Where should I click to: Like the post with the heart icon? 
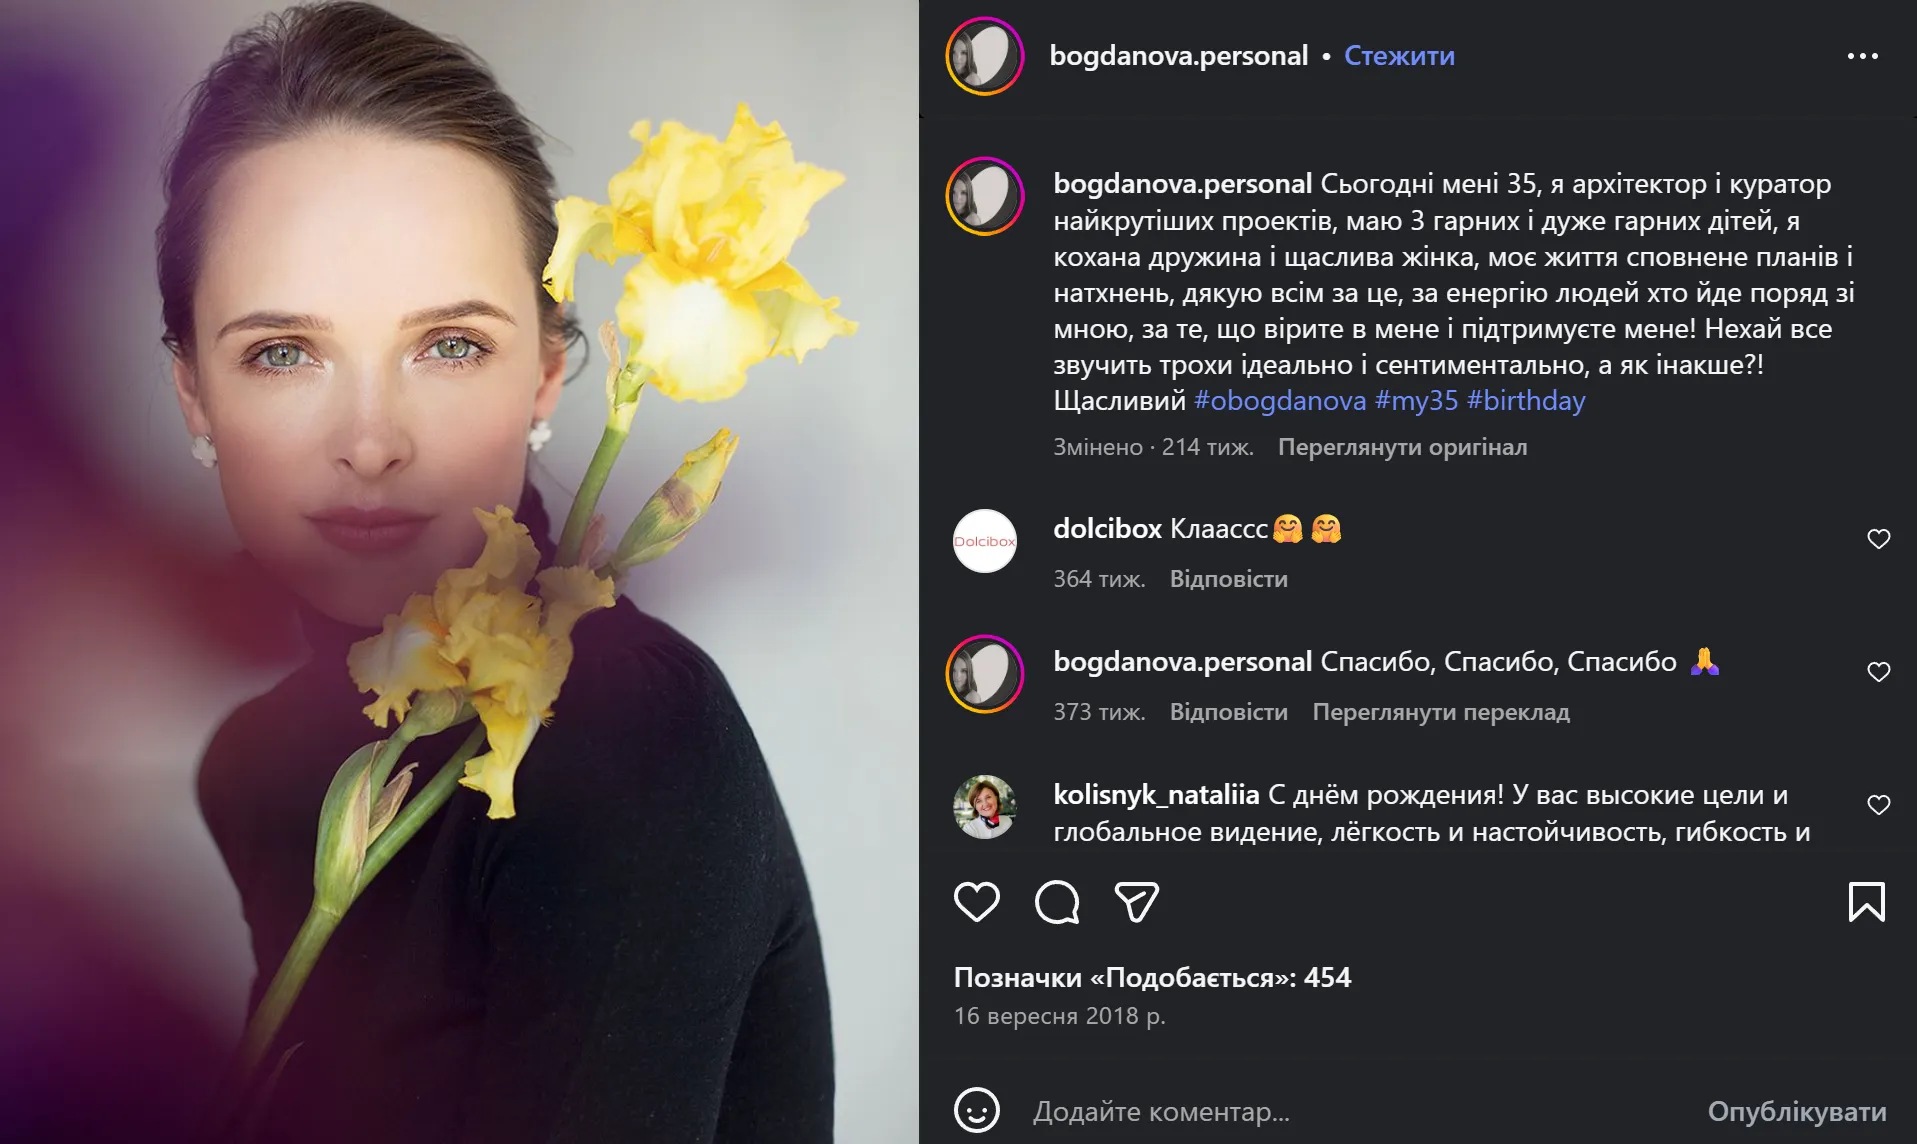coord(976,902)
